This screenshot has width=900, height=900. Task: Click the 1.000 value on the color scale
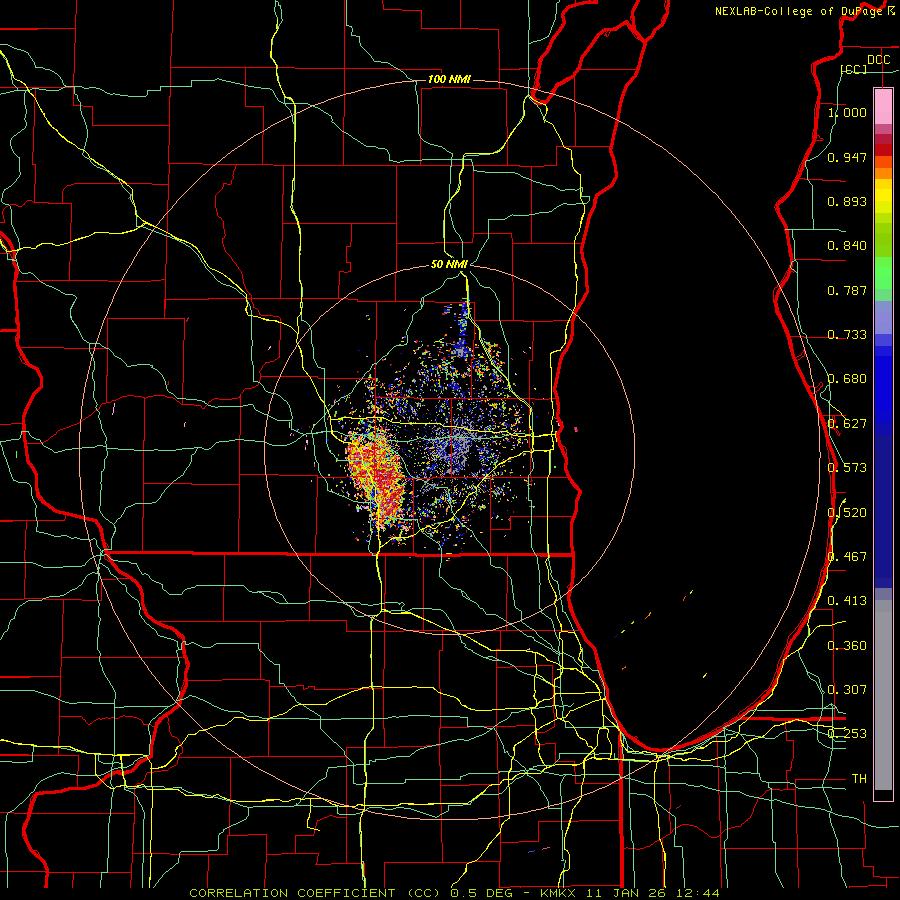847,112
